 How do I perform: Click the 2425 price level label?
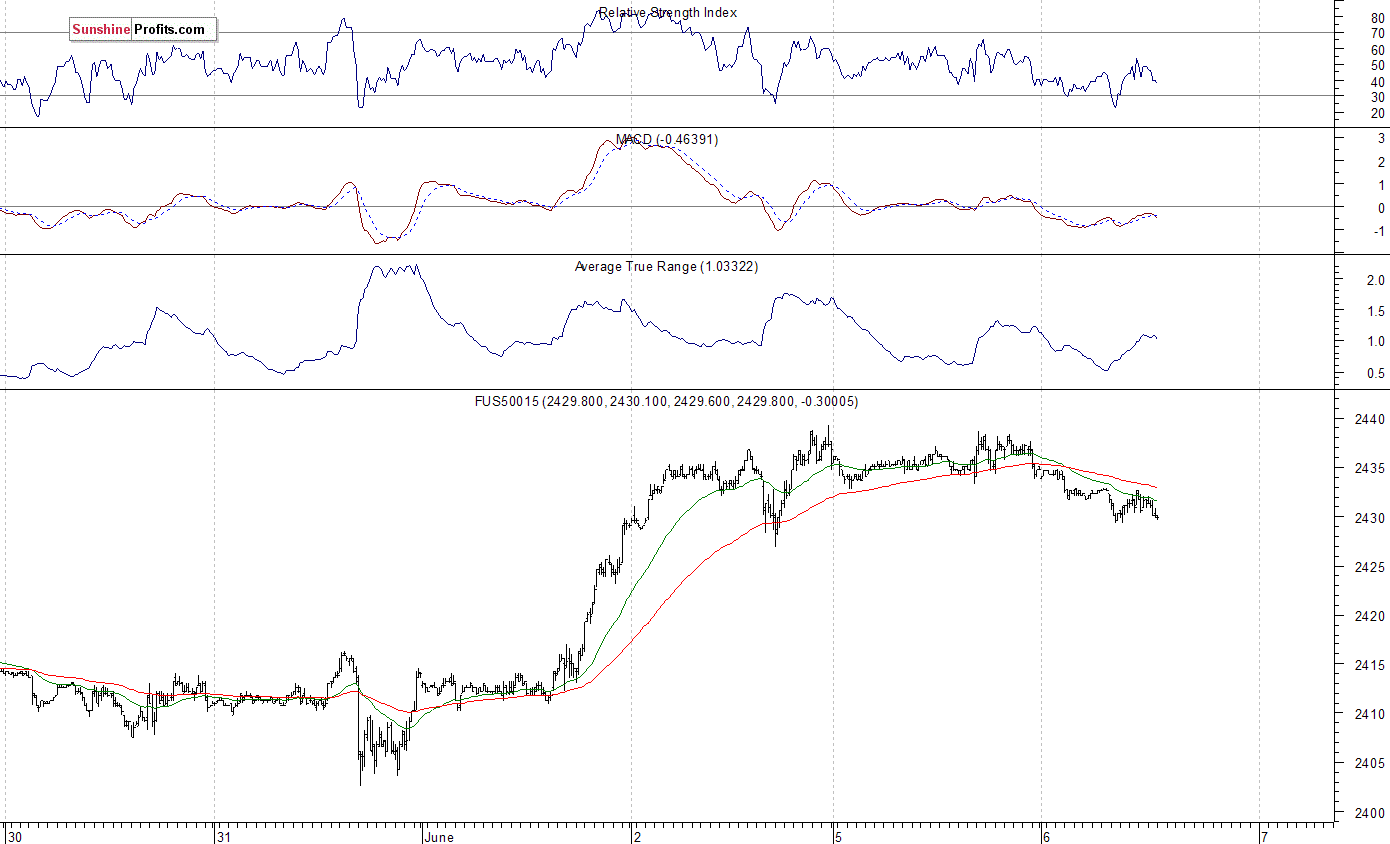click(x=1370, y=567)
